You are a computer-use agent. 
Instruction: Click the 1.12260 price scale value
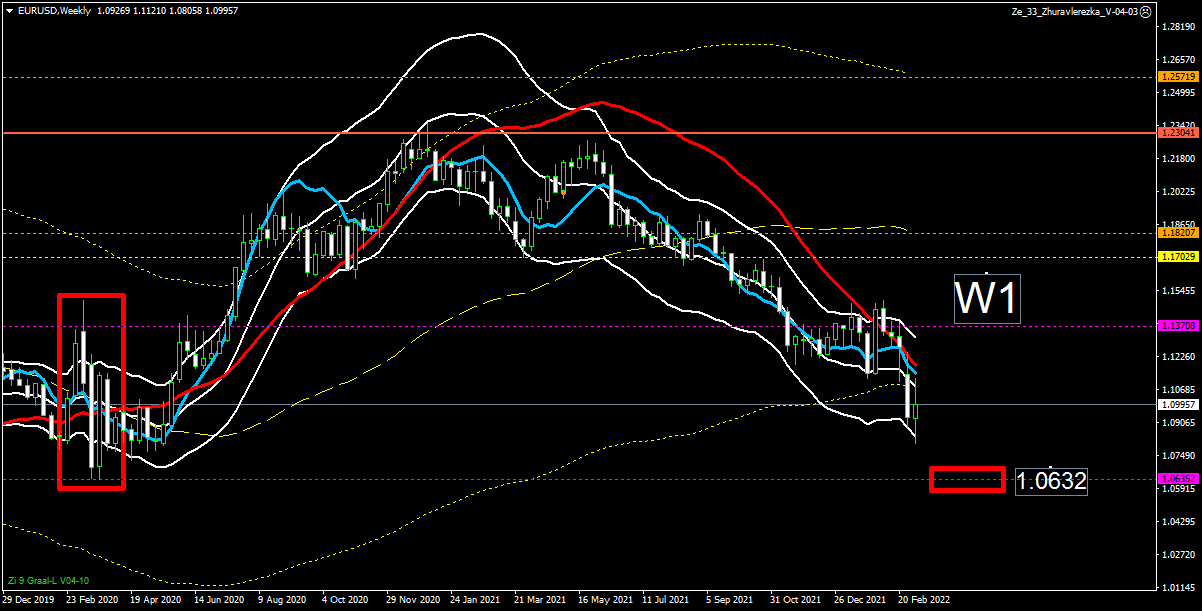pos(1180,356)
